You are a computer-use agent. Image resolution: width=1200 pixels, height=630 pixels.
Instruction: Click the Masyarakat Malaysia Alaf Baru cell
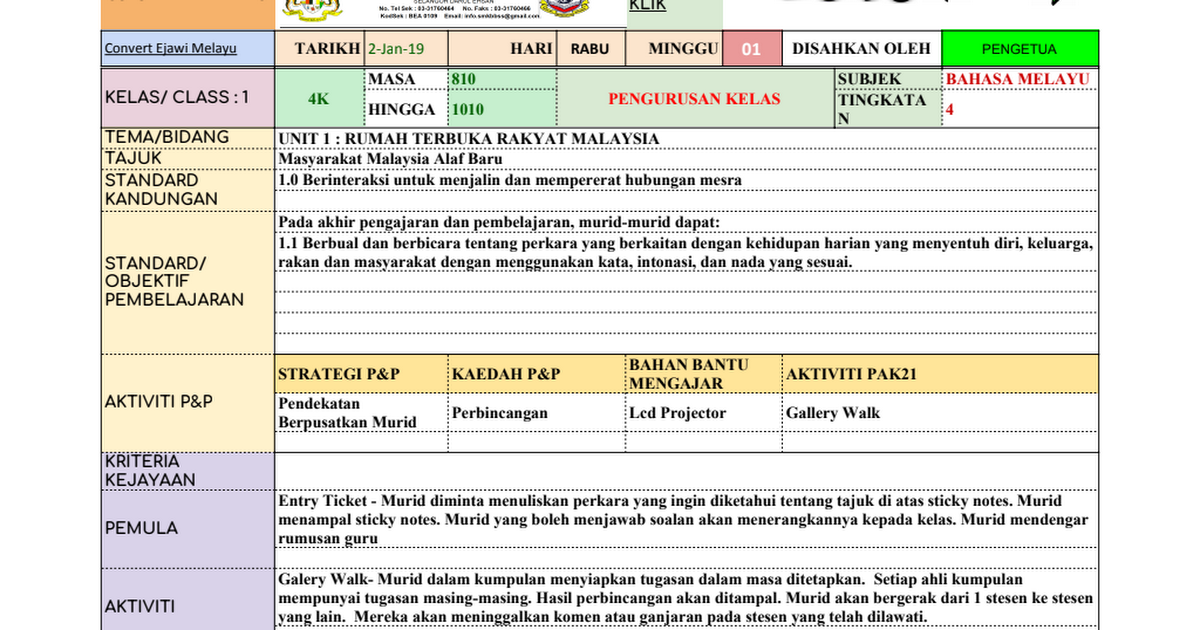pyautogui.click(x=687, y=159)
